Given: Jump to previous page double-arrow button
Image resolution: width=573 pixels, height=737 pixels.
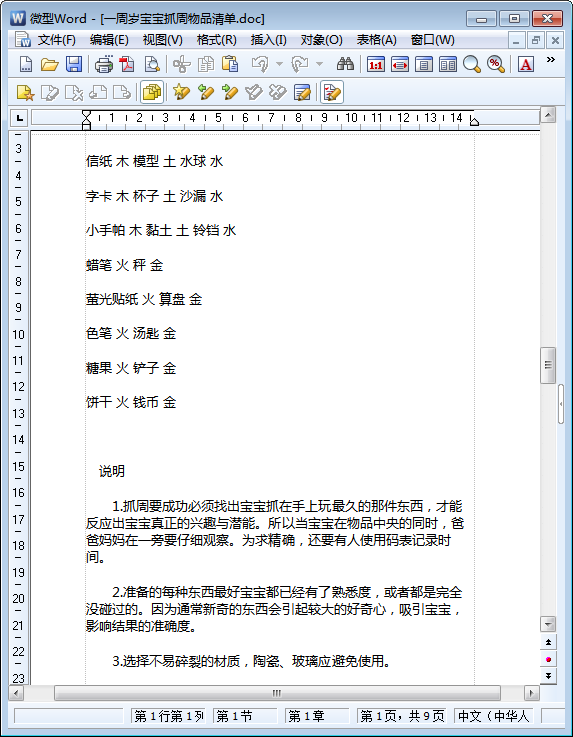Looking at the screenshot, I should (548, 642).
